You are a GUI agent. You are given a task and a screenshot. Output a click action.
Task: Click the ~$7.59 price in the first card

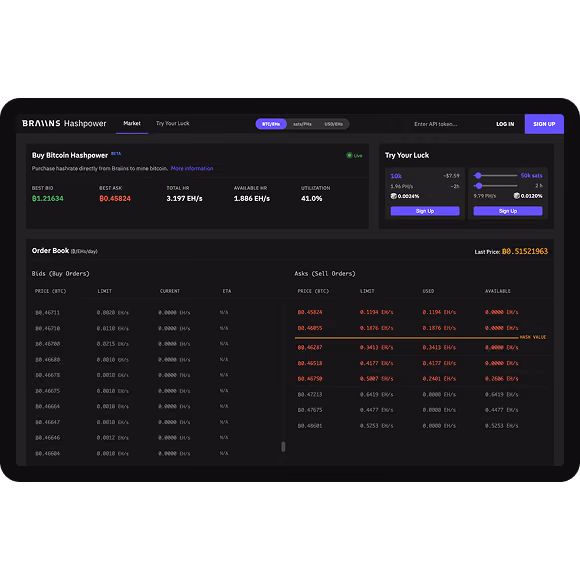pyautogui.click(x=451, y=176)
